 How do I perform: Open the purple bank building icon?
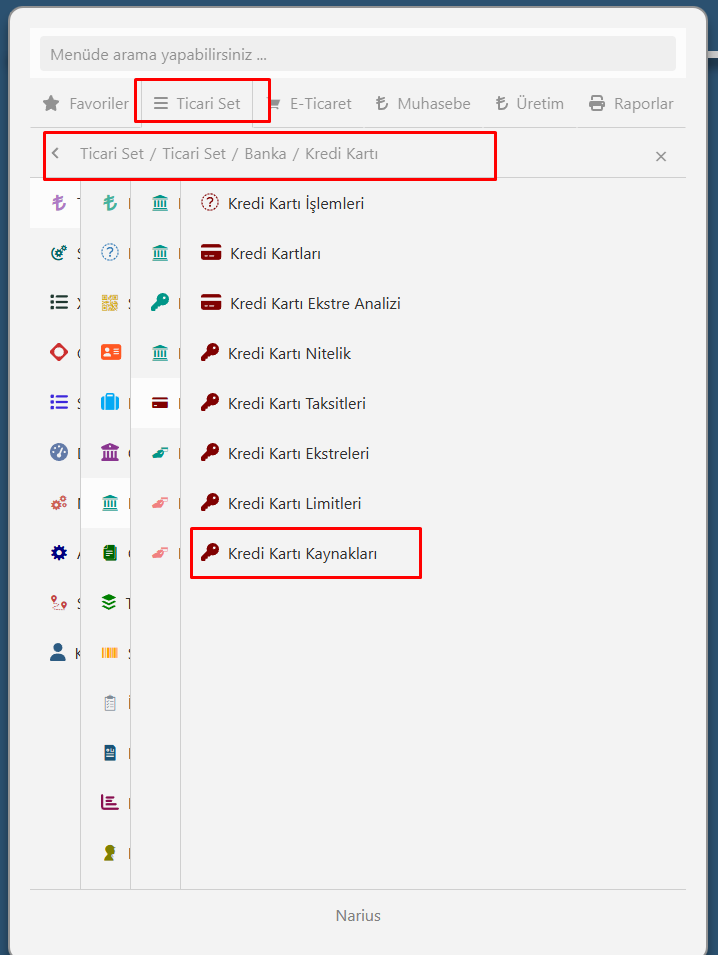(x=110, y=452)
